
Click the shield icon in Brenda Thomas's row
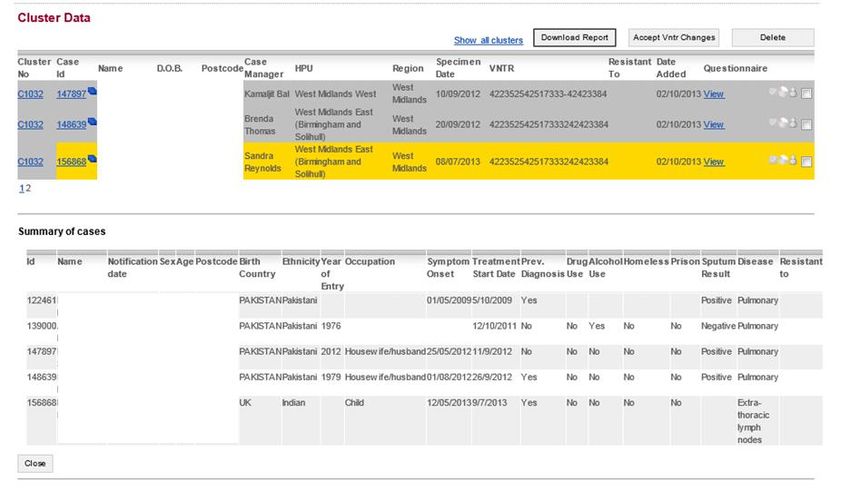773,123
